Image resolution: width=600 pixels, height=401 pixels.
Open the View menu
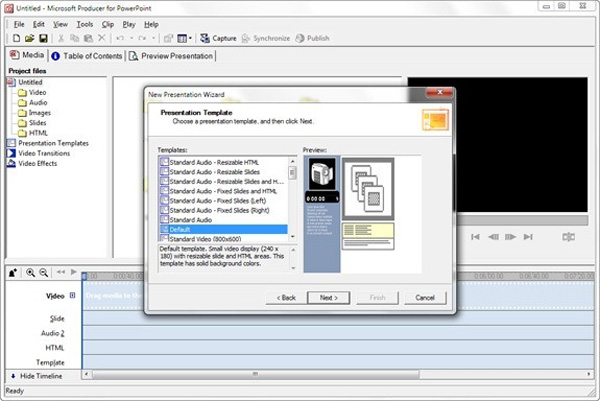(x=60, y=24)
